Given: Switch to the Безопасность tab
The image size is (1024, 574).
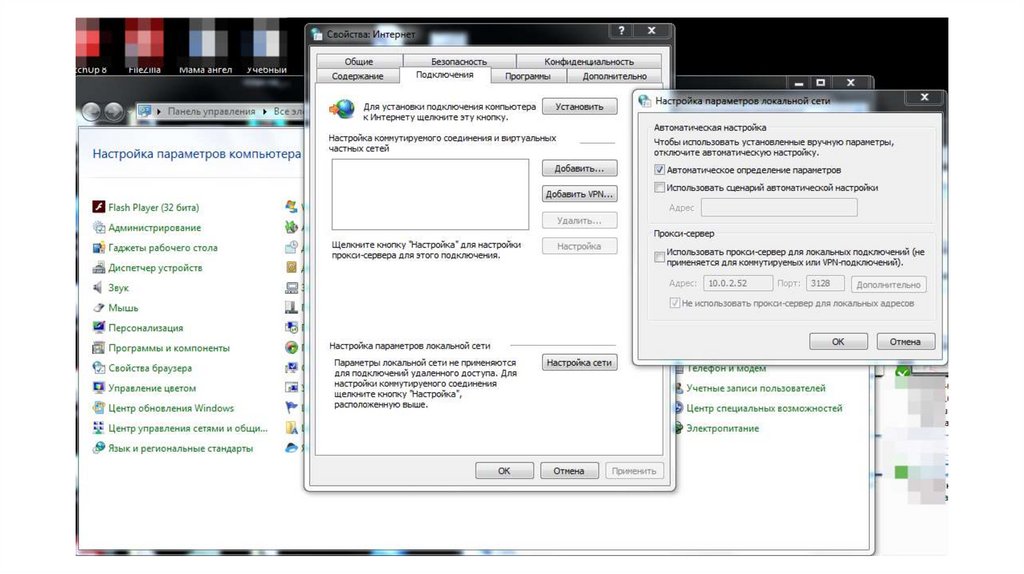Looking at the screenshot, I should [458, 61].
